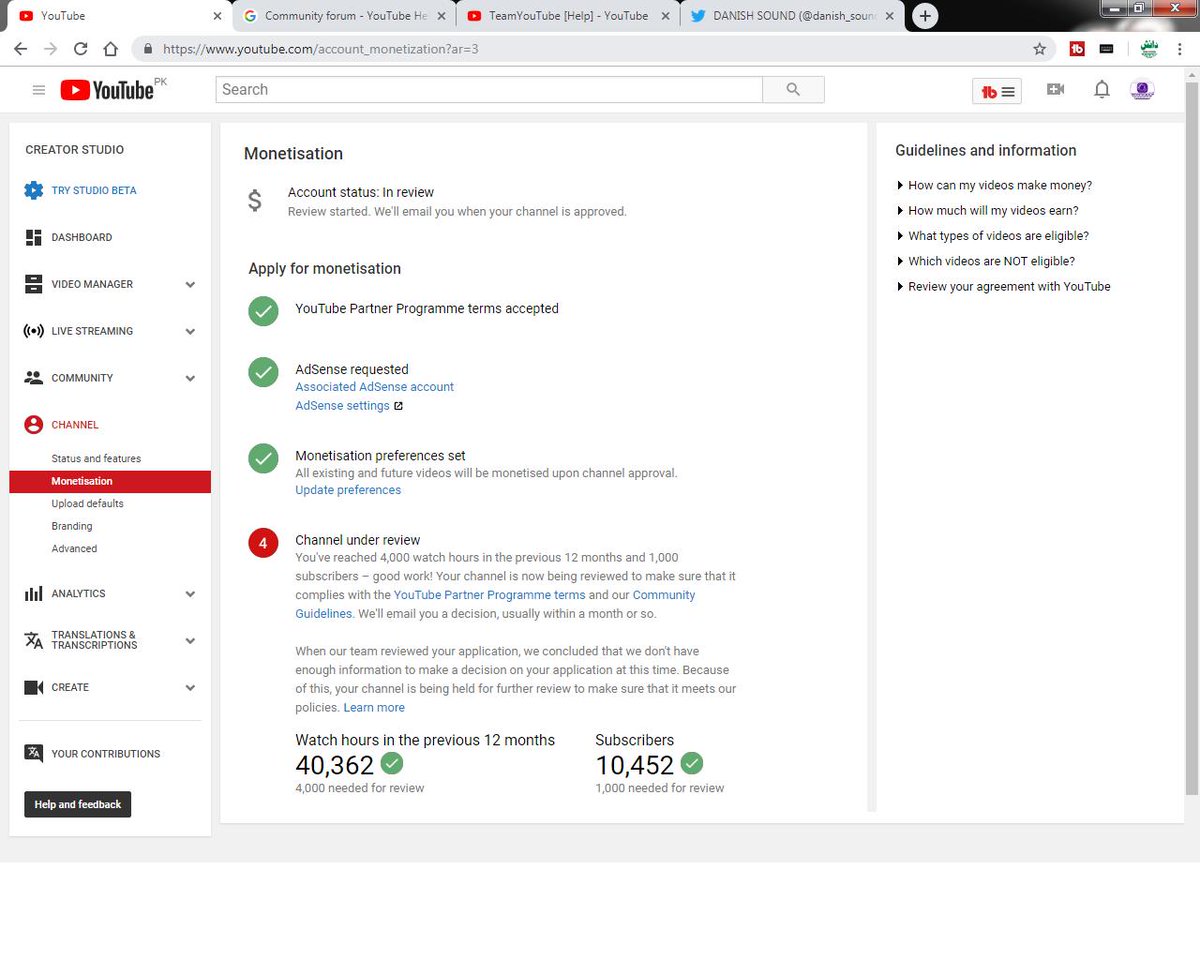Click the Analytics bar chart icon
This screenshot has height=960, width=1200.
[x=33, y=594]
